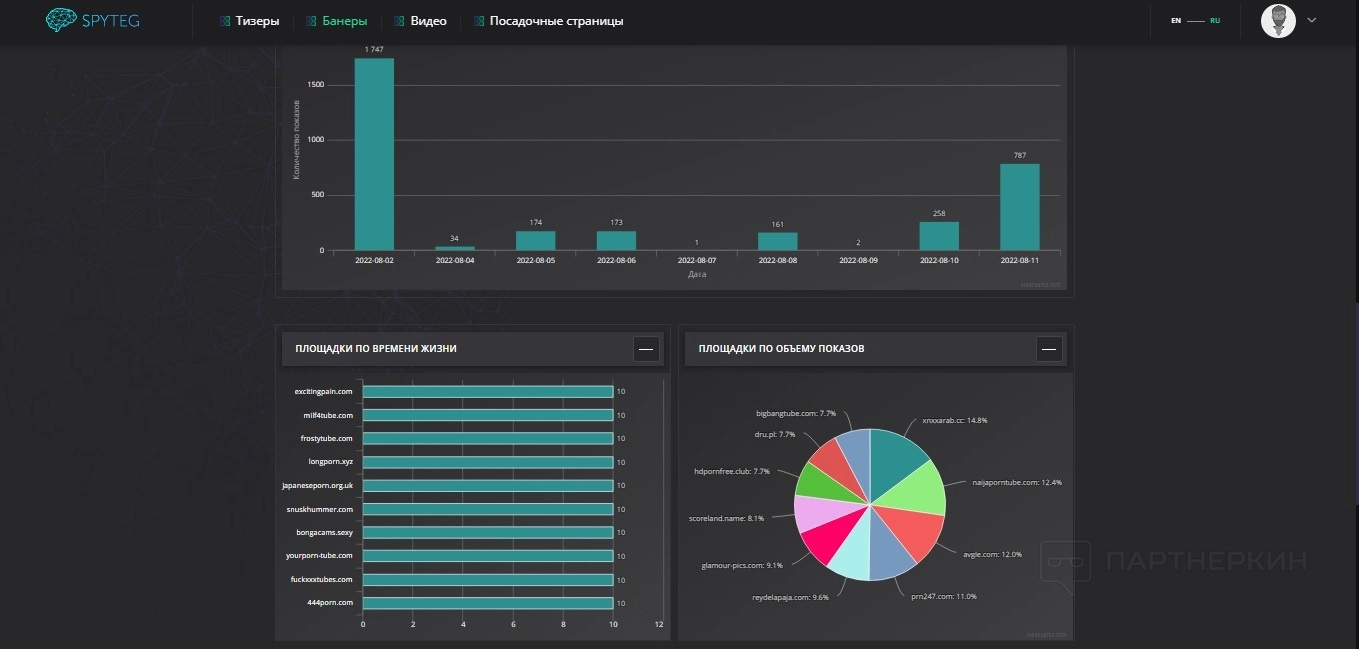The width and height of the screenshot is (1359, 649).
Task: Click the icon beside Видео
Action: coord(400,21)
